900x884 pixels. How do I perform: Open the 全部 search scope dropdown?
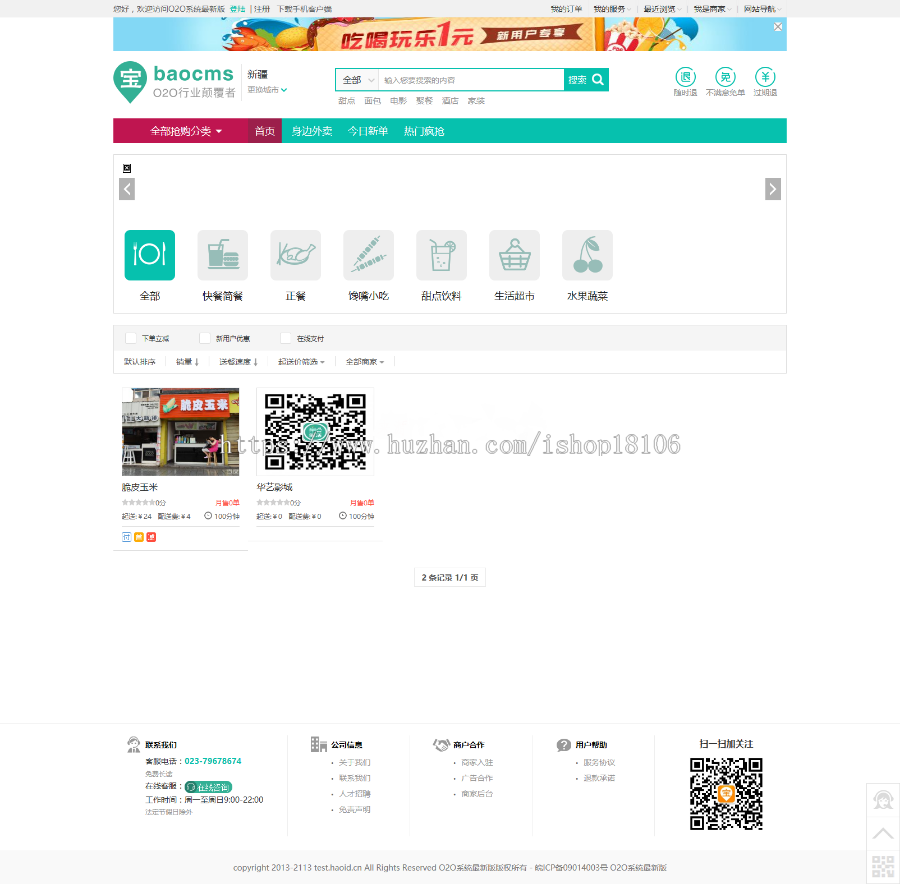point(357,80)
